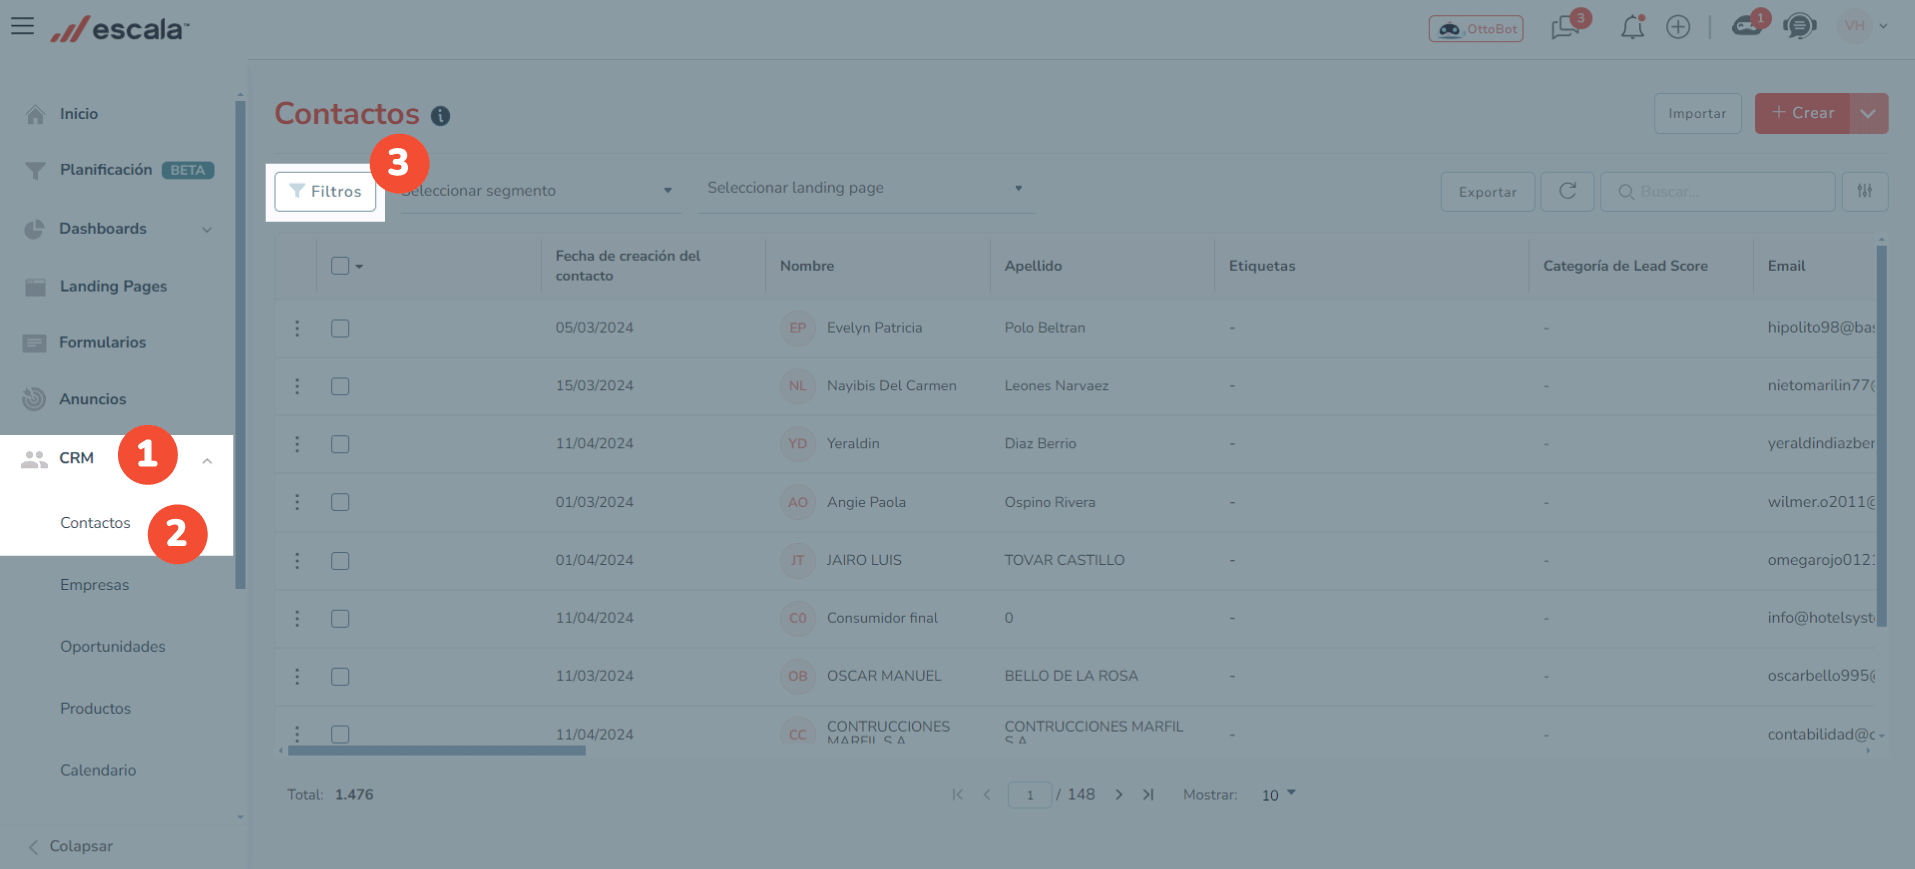Click the table horizontal scrollbar
The image size is (1915, 869).
coord(436,751)
